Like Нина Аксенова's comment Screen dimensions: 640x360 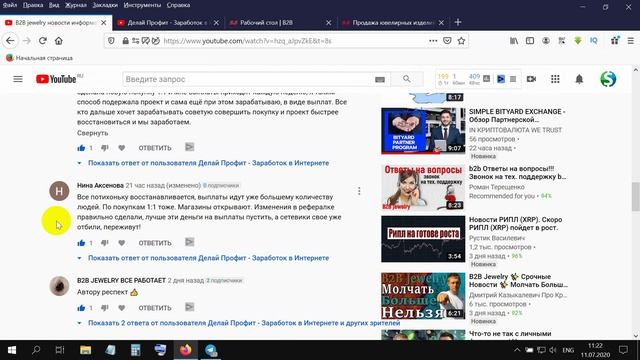[81, 243]
